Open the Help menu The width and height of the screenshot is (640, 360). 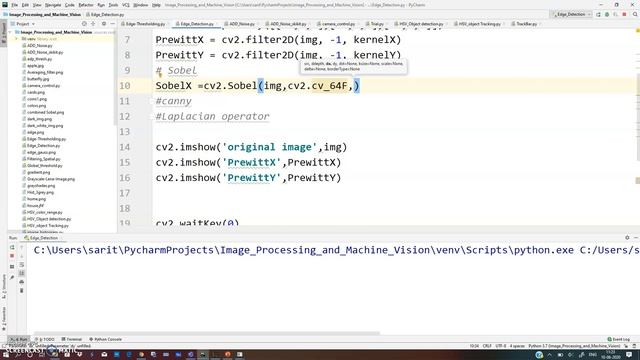click(156, 5)
